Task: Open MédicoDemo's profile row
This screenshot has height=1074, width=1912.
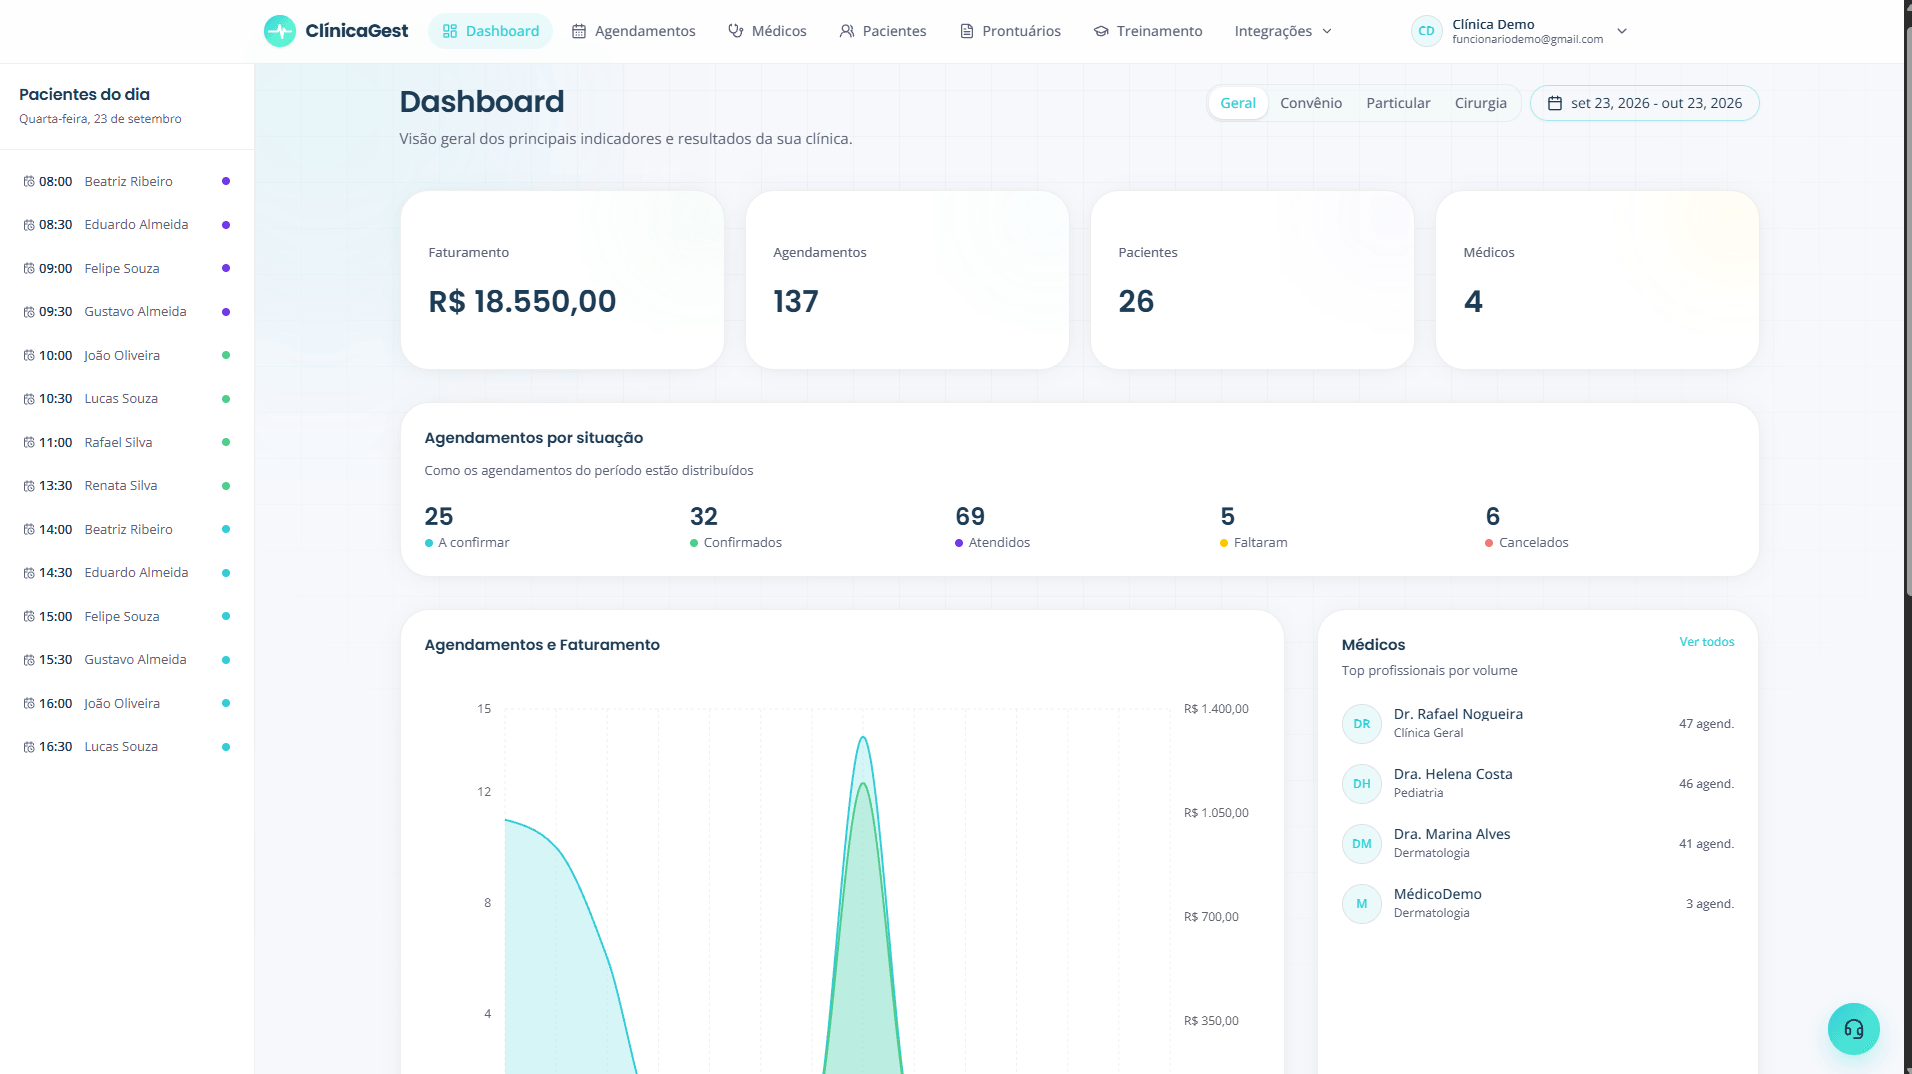Action: [1538, 904]
